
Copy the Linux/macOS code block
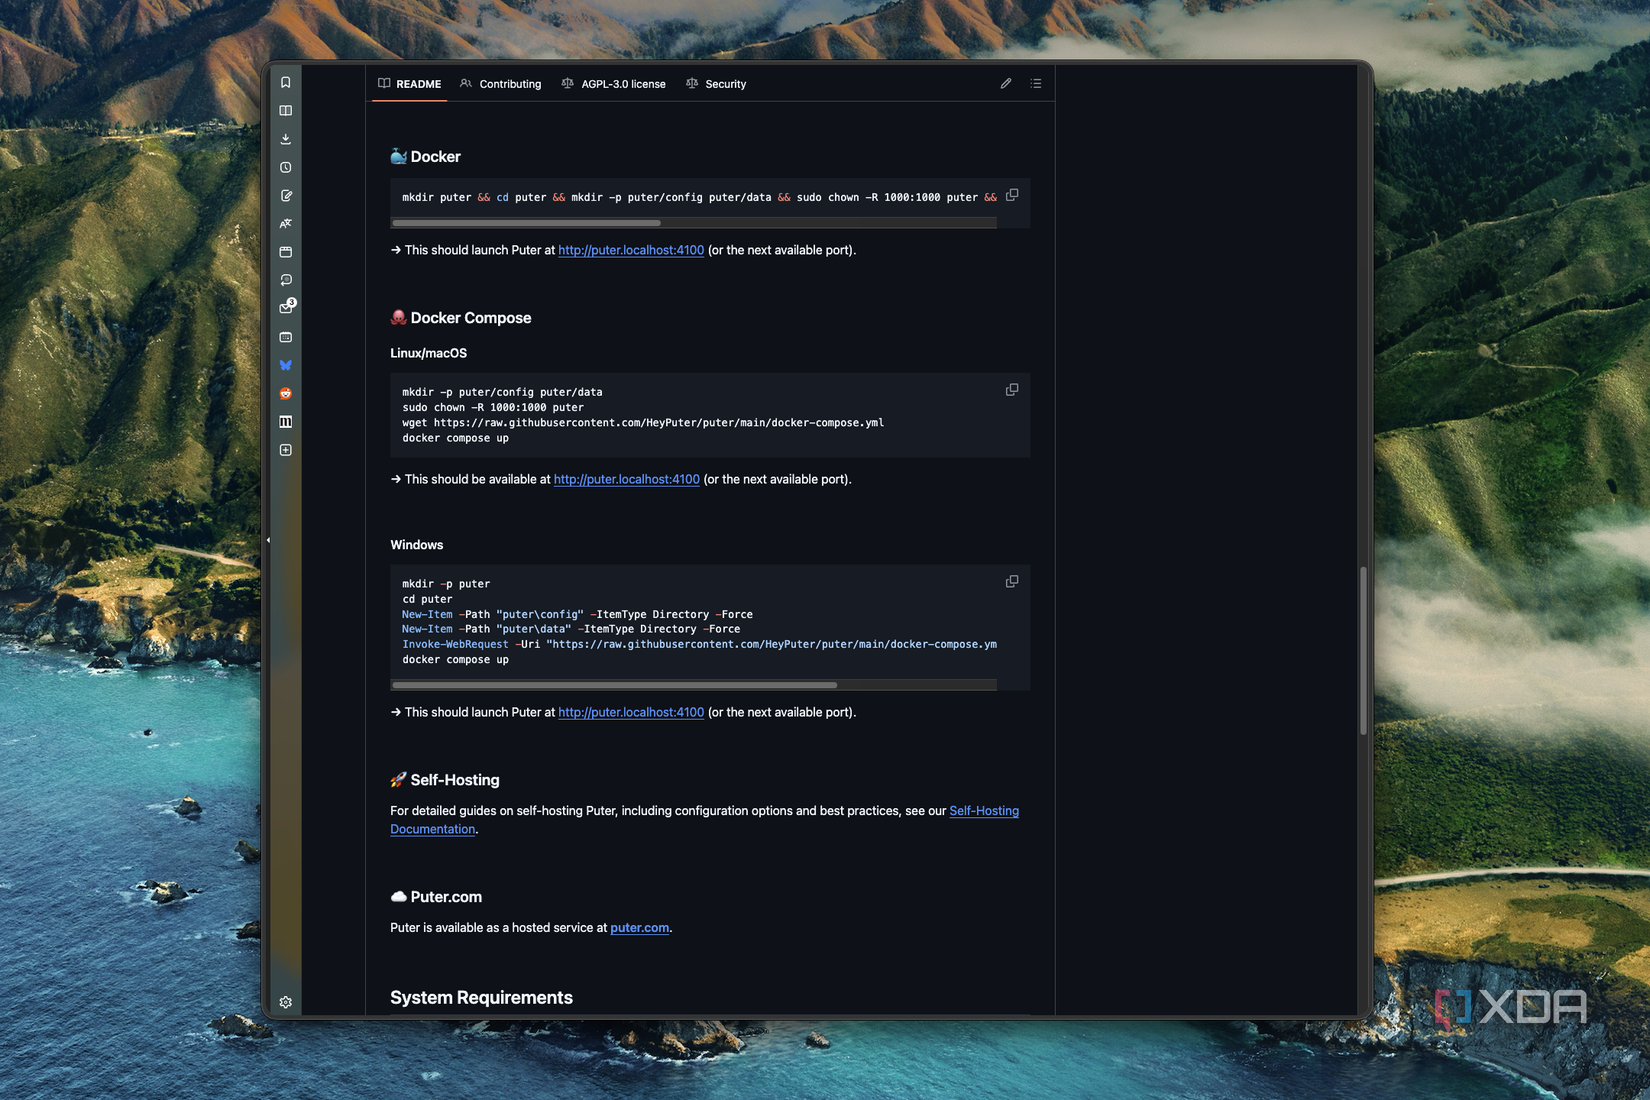[1012, 390]
